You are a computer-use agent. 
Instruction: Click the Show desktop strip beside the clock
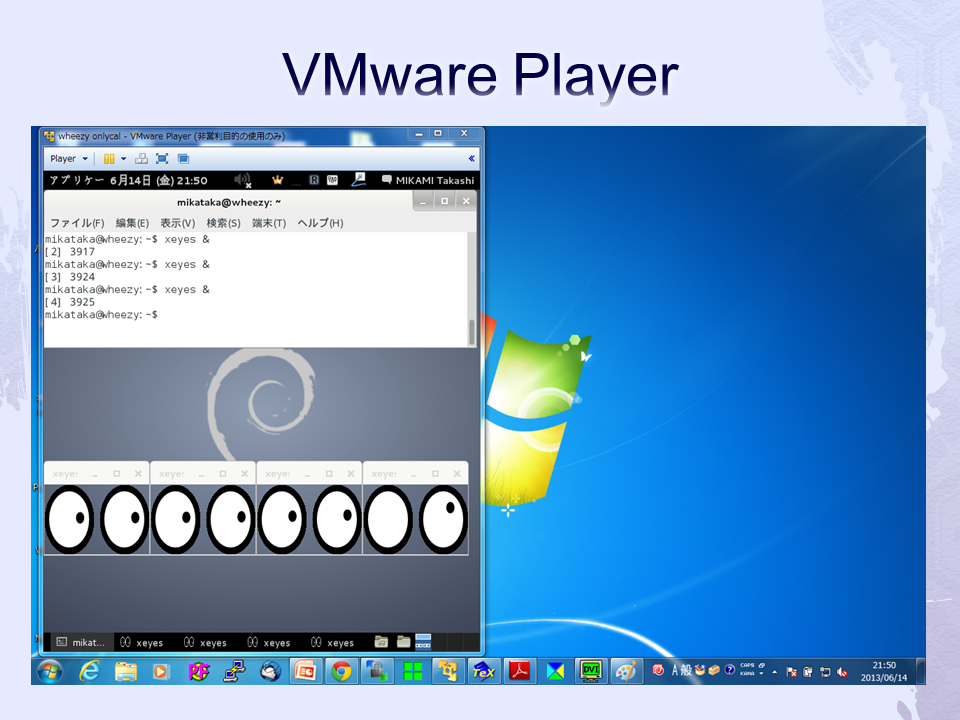pyautogui.click(x=921, y=672)
